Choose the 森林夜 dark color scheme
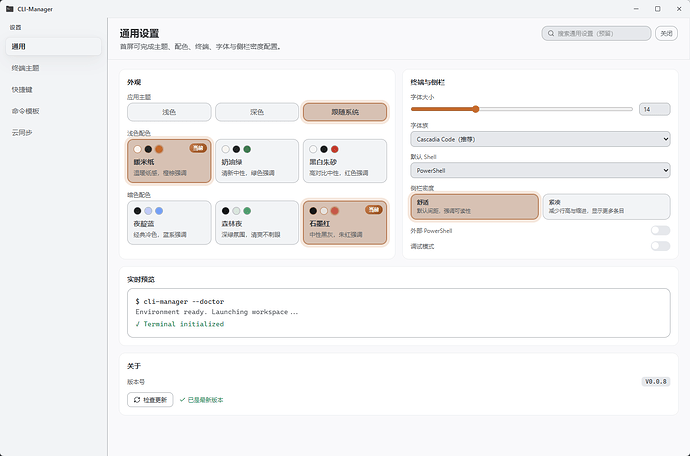Viewport: 690px width, 456px height. (257, 223)
